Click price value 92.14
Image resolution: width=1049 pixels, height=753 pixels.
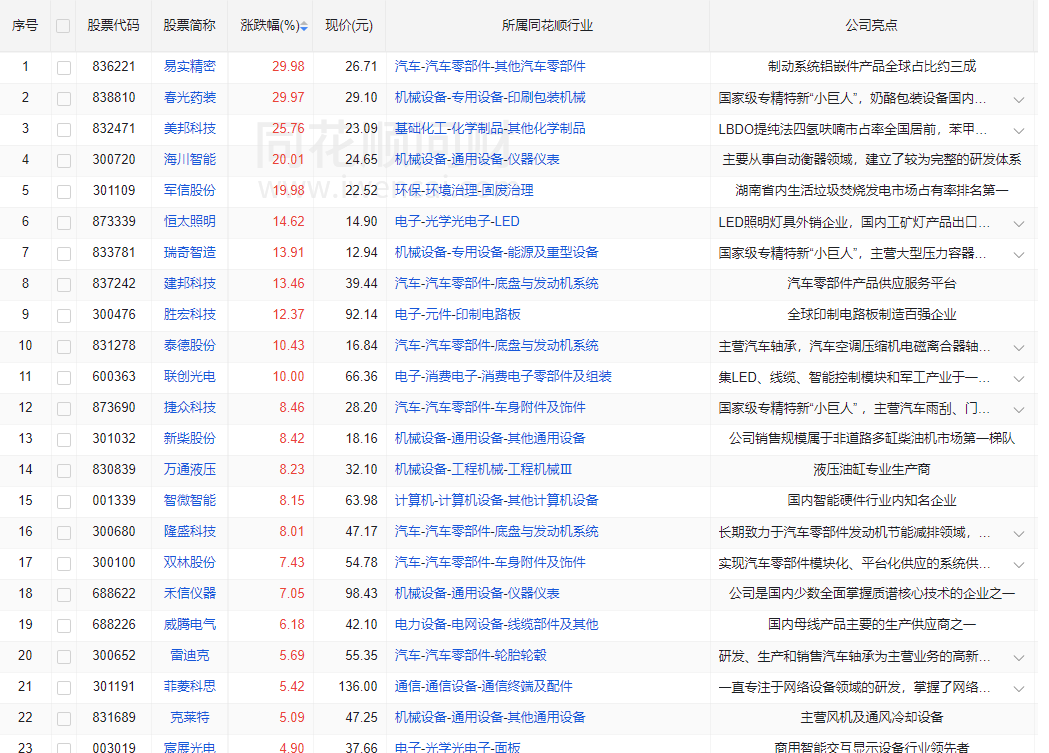point(361,314)
